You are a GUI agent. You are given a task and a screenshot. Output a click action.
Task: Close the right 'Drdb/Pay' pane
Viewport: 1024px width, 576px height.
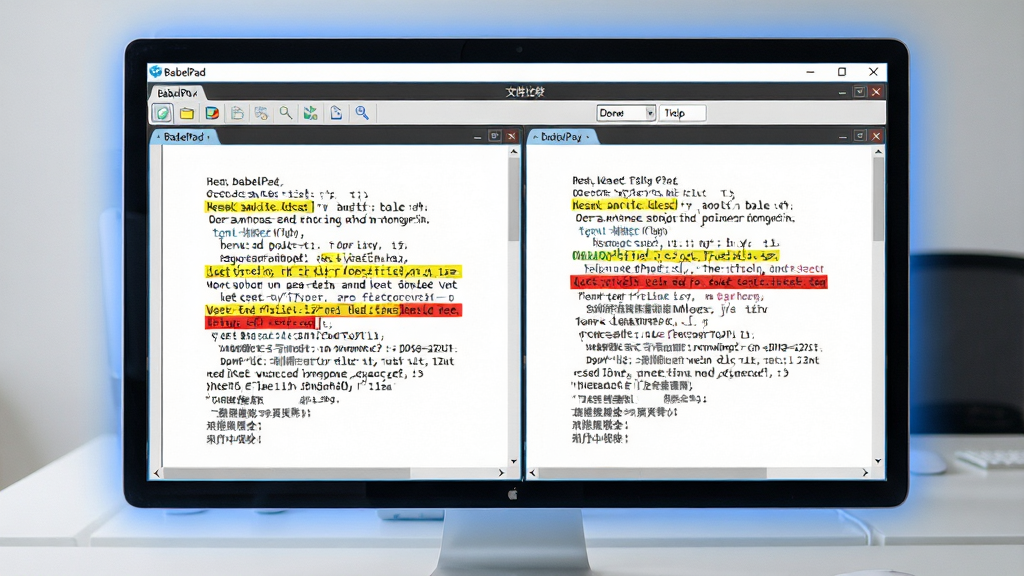click(876, 136)
